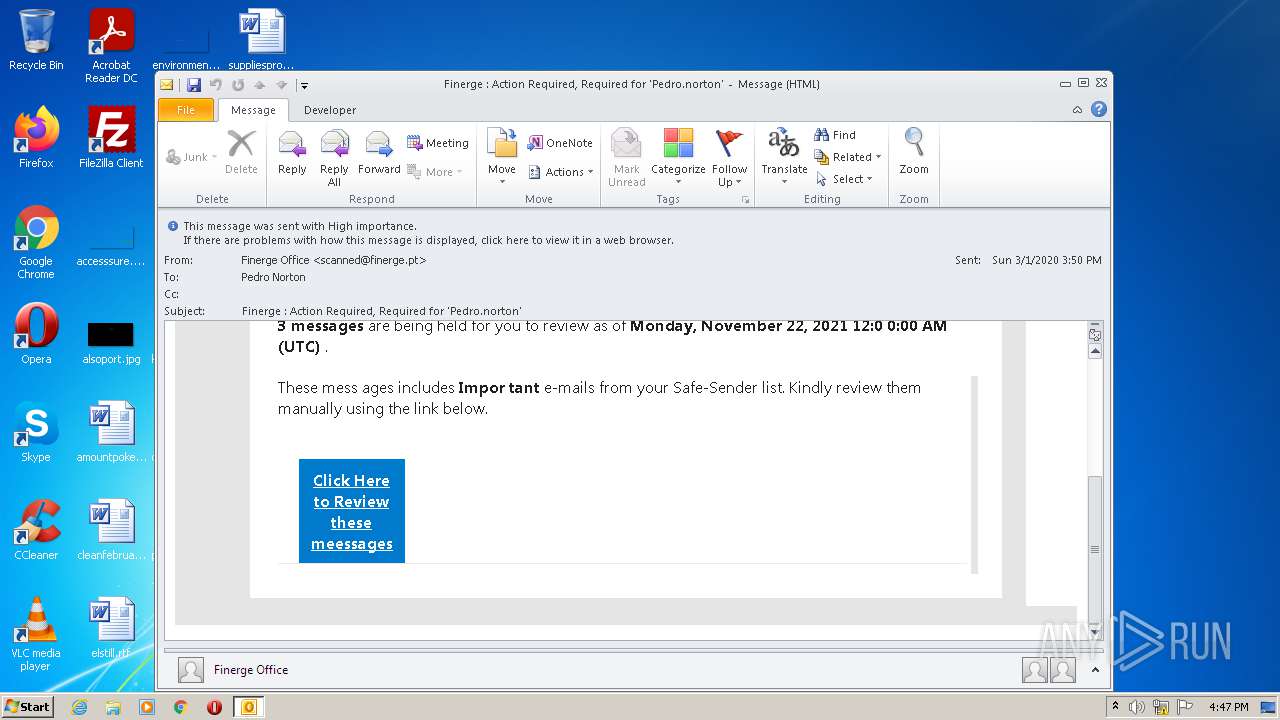Expand the More respond options
Screen dimensions: 1280x720
pyautogui.click(x=435, y=172)
